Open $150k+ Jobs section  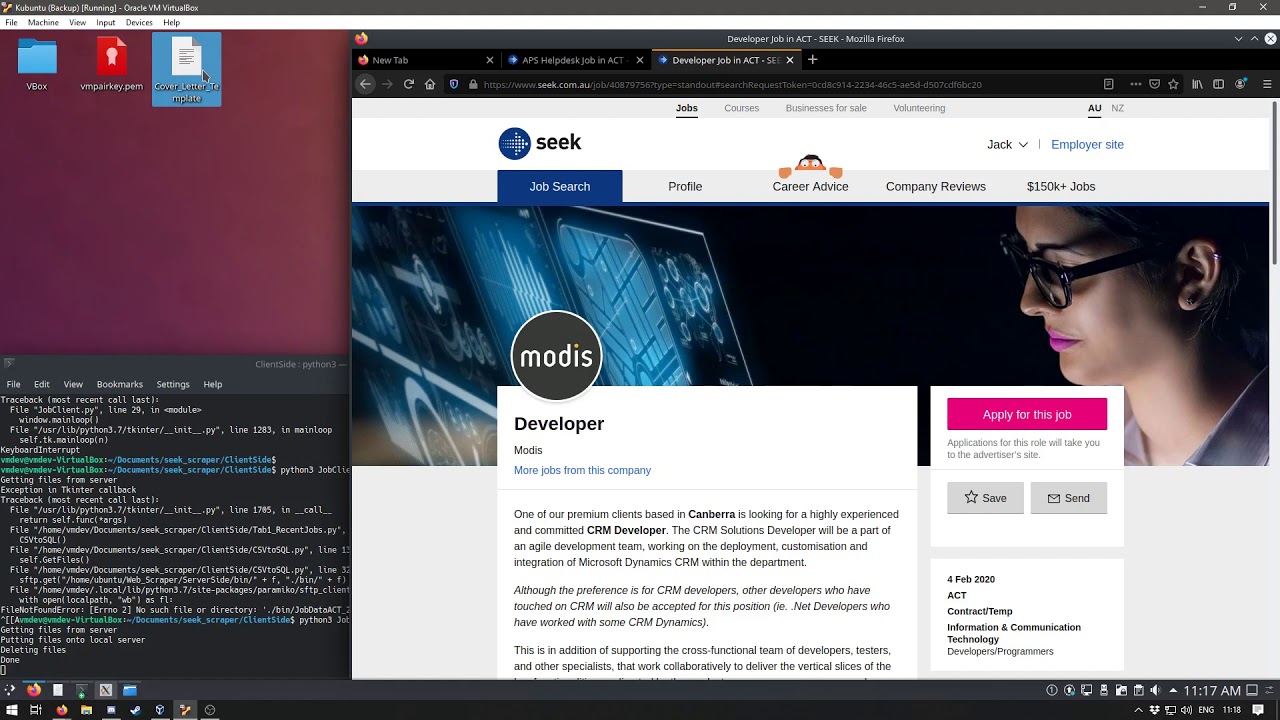pyautogui.click(x=1061, y=187)
